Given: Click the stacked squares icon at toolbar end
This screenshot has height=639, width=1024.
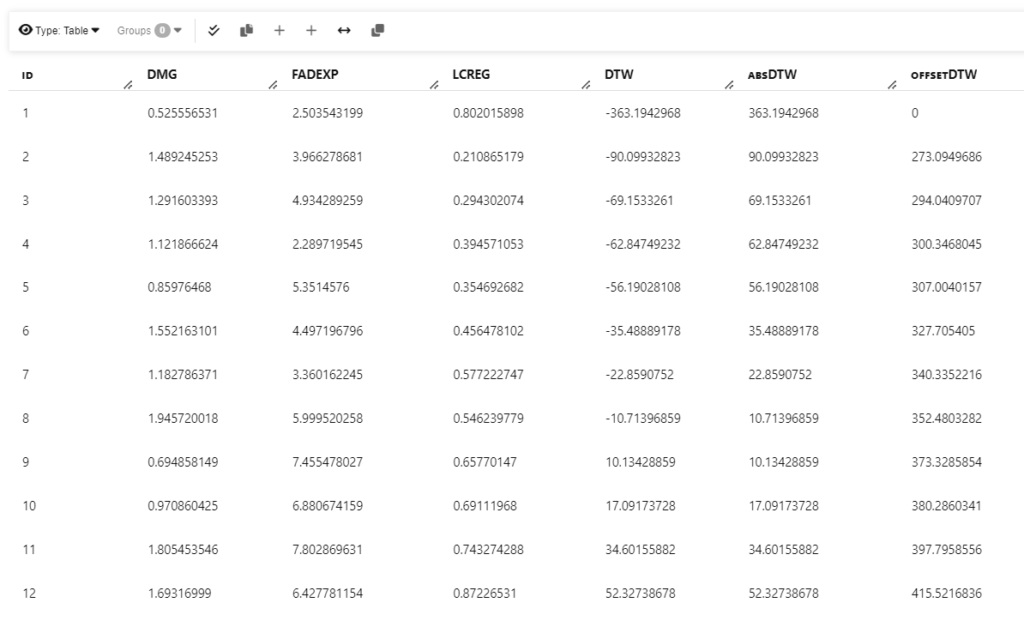Looking at the screenshot, I should click(x=377, y=31).
